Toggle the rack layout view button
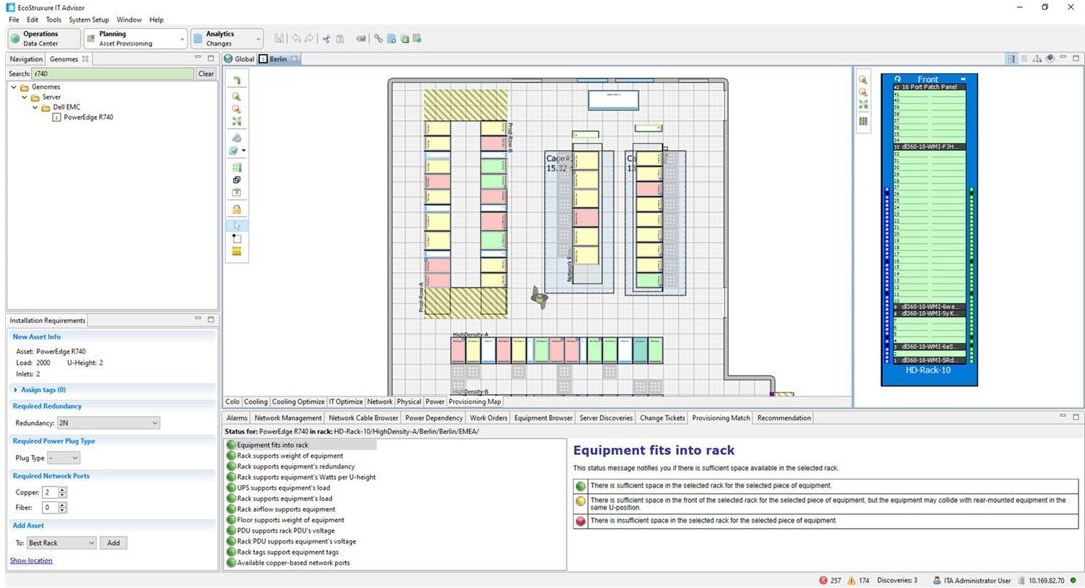This screenshot has width=1085, height=588. [863, 121]
